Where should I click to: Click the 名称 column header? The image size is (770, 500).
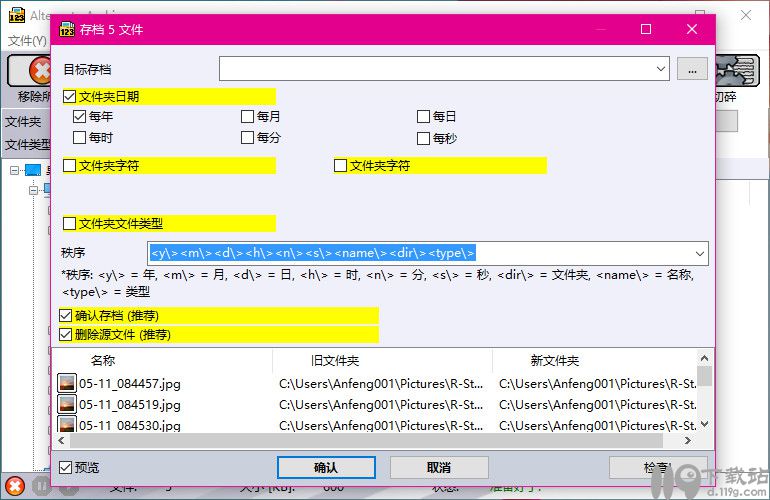pos(103,361)
